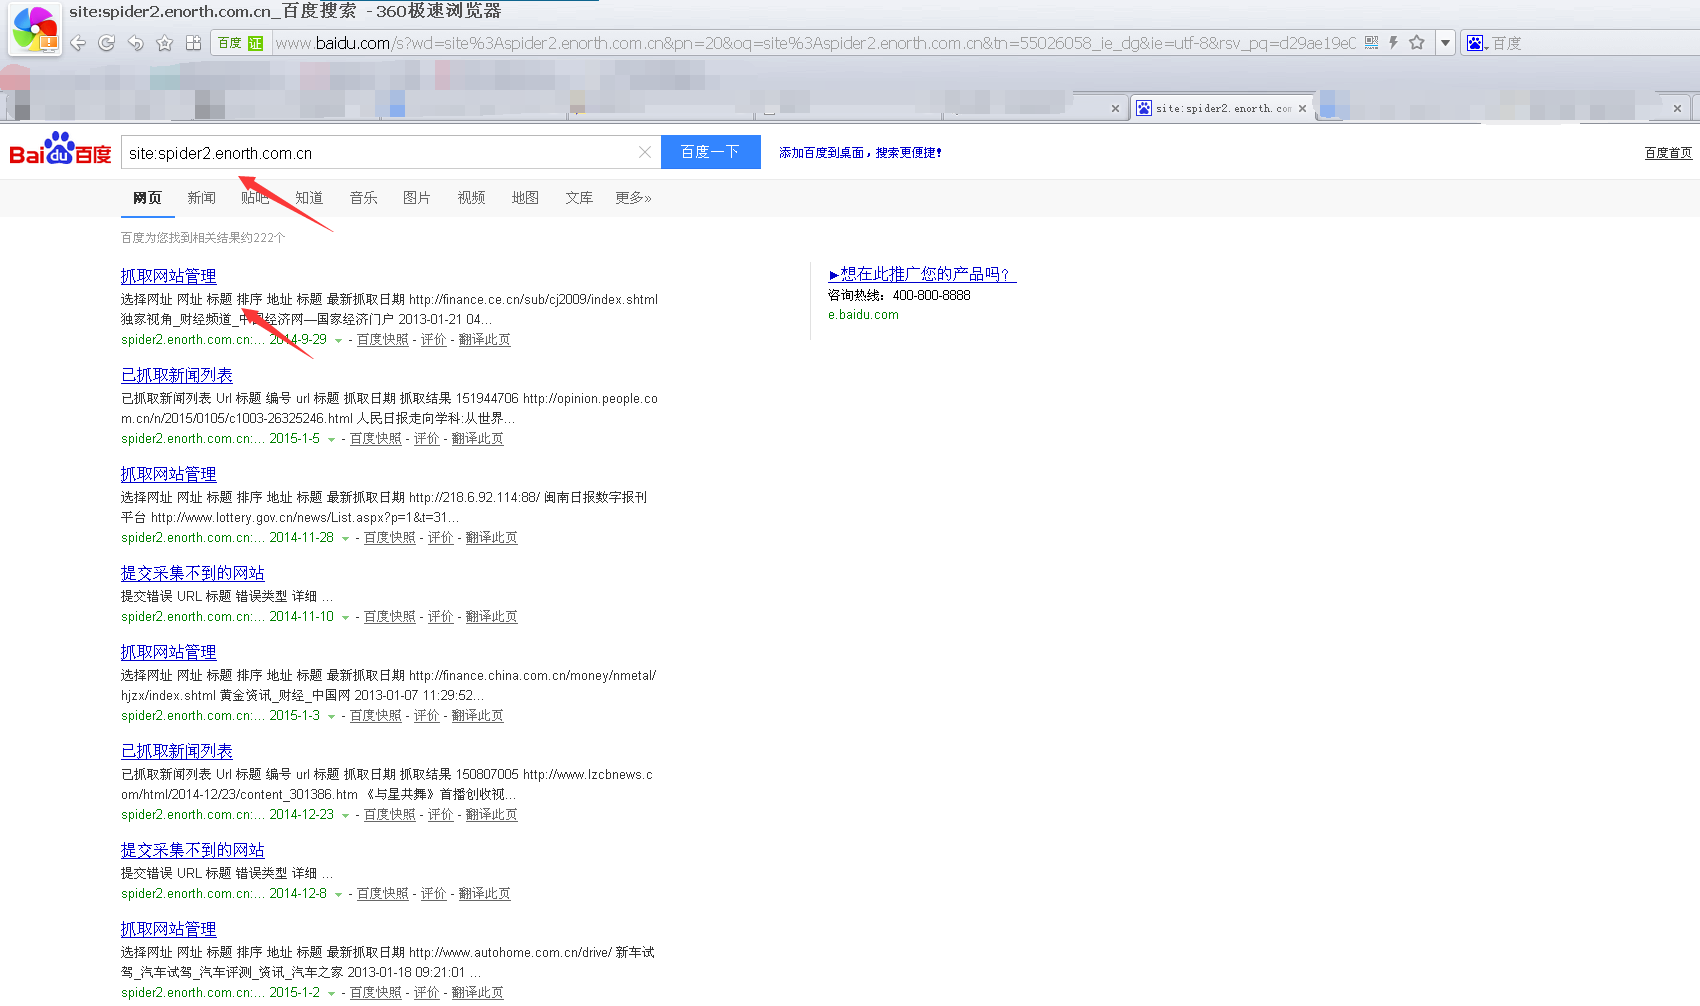Click 翻译此页 for the 2014-9-29 result
This screenshot has height=1006, width=1700.
coord(484,340)
